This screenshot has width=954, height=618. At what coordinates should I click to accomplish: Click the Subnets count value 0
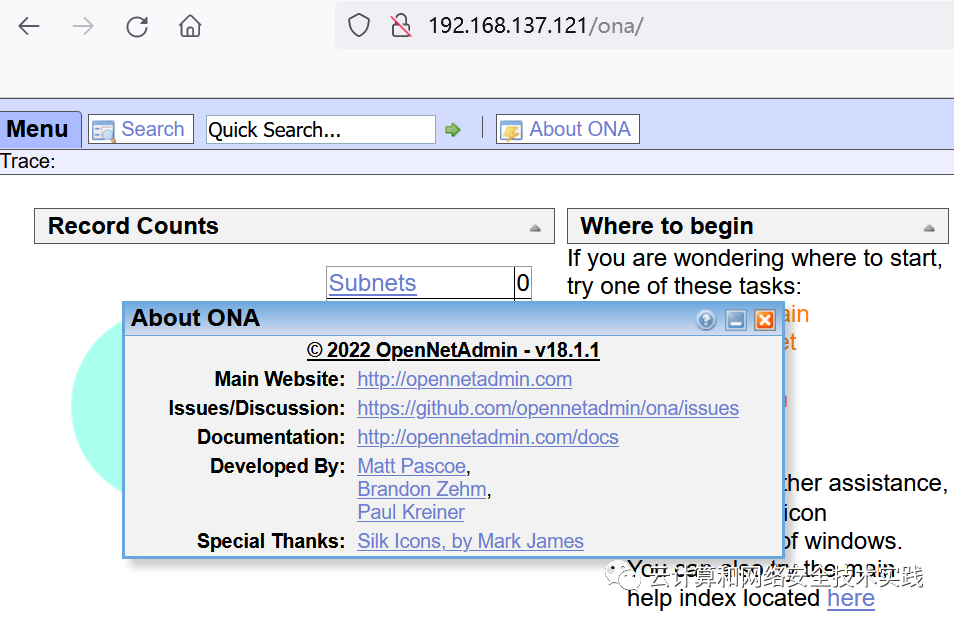[x=523, y=283]
